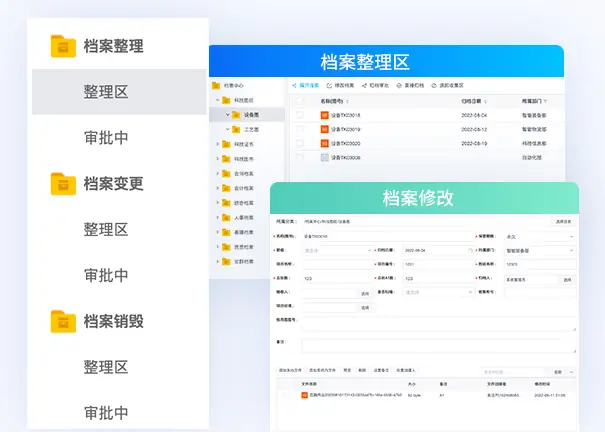The width and height of the screenshot is (605, 432).
Task: Open file icon for 设备TK03018
Action: point(324,116)
